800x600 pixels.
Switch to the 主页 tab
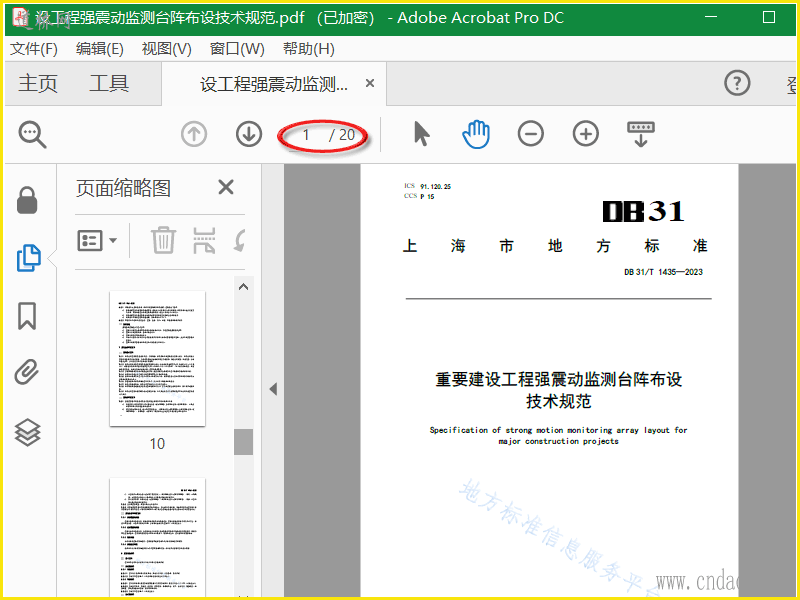coord(38,83)
